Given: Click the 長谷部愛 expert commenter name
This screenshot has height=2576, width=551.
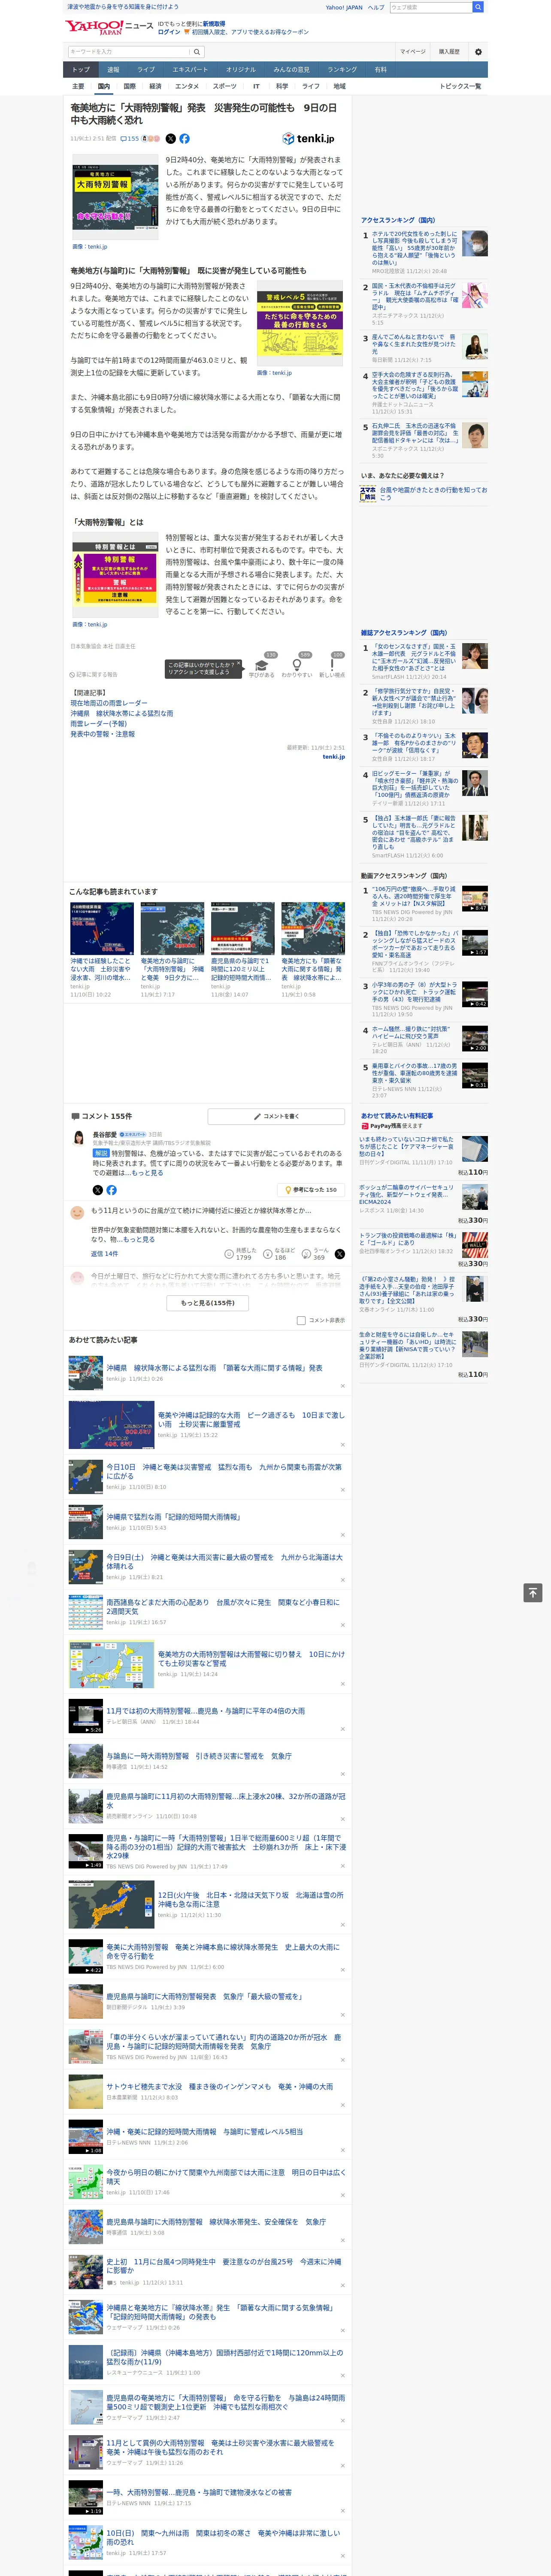Looking at the screenshot, I should [x=105, y=1135].
